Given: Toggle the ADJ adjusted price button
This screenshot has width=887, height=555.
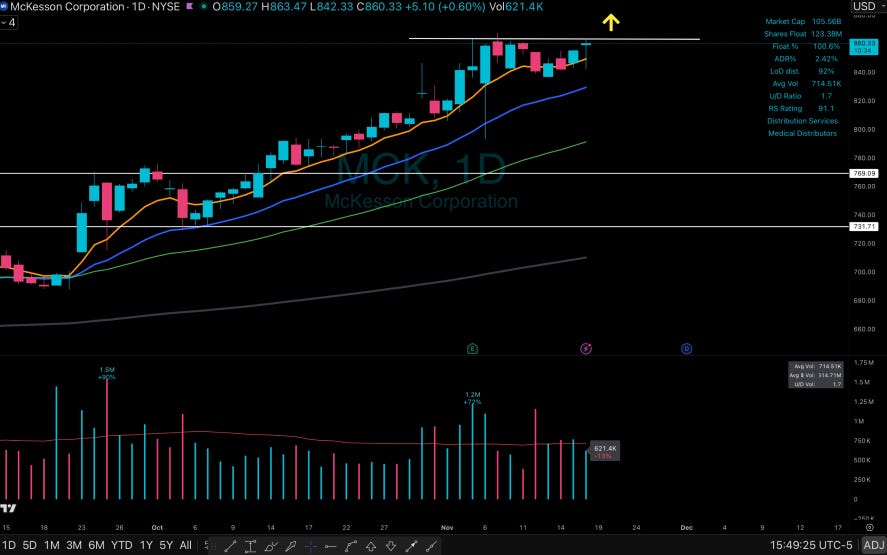Looking at the screenshot, I should (873, 545).
